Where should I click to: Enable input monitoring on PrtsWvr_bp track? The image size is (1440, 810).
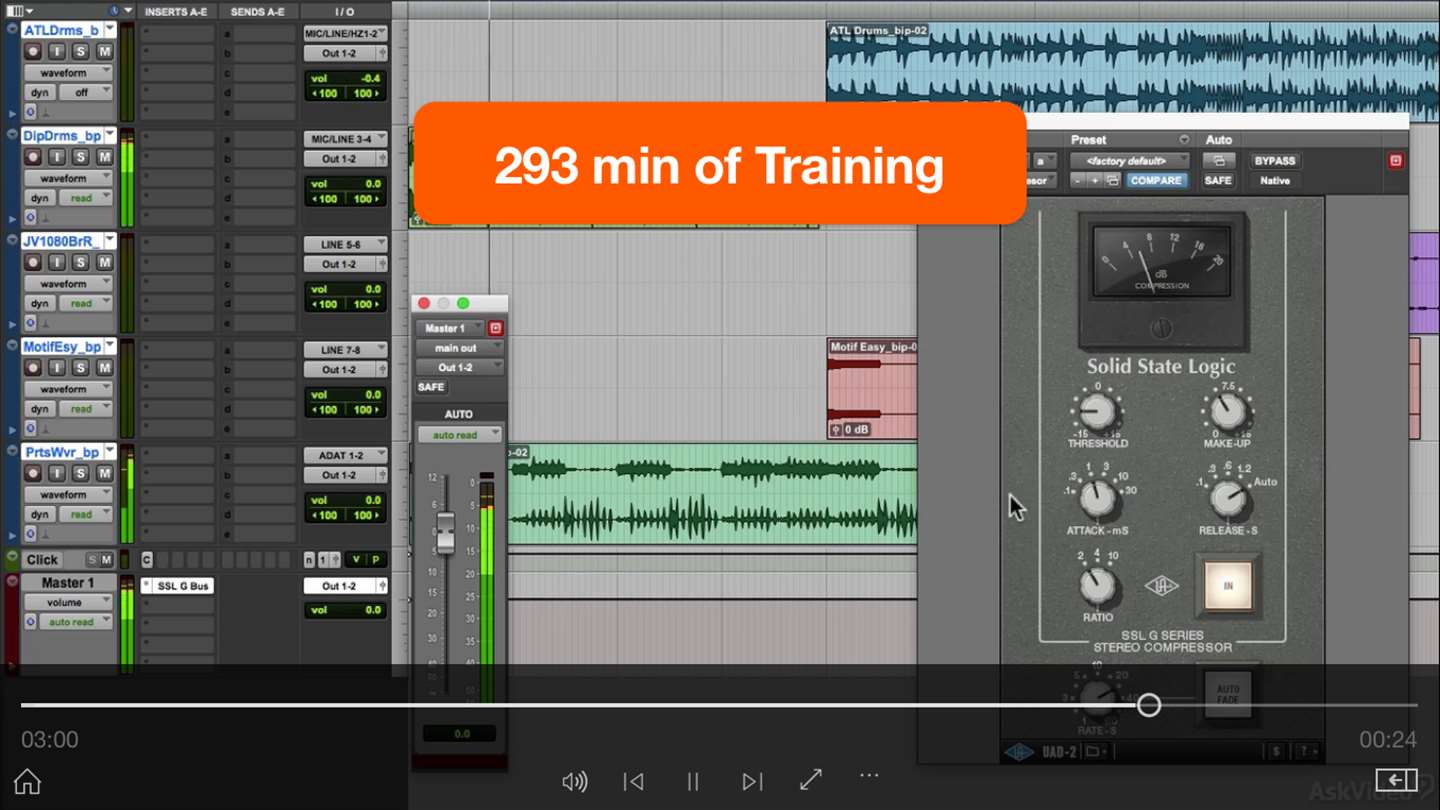[57, 473]
